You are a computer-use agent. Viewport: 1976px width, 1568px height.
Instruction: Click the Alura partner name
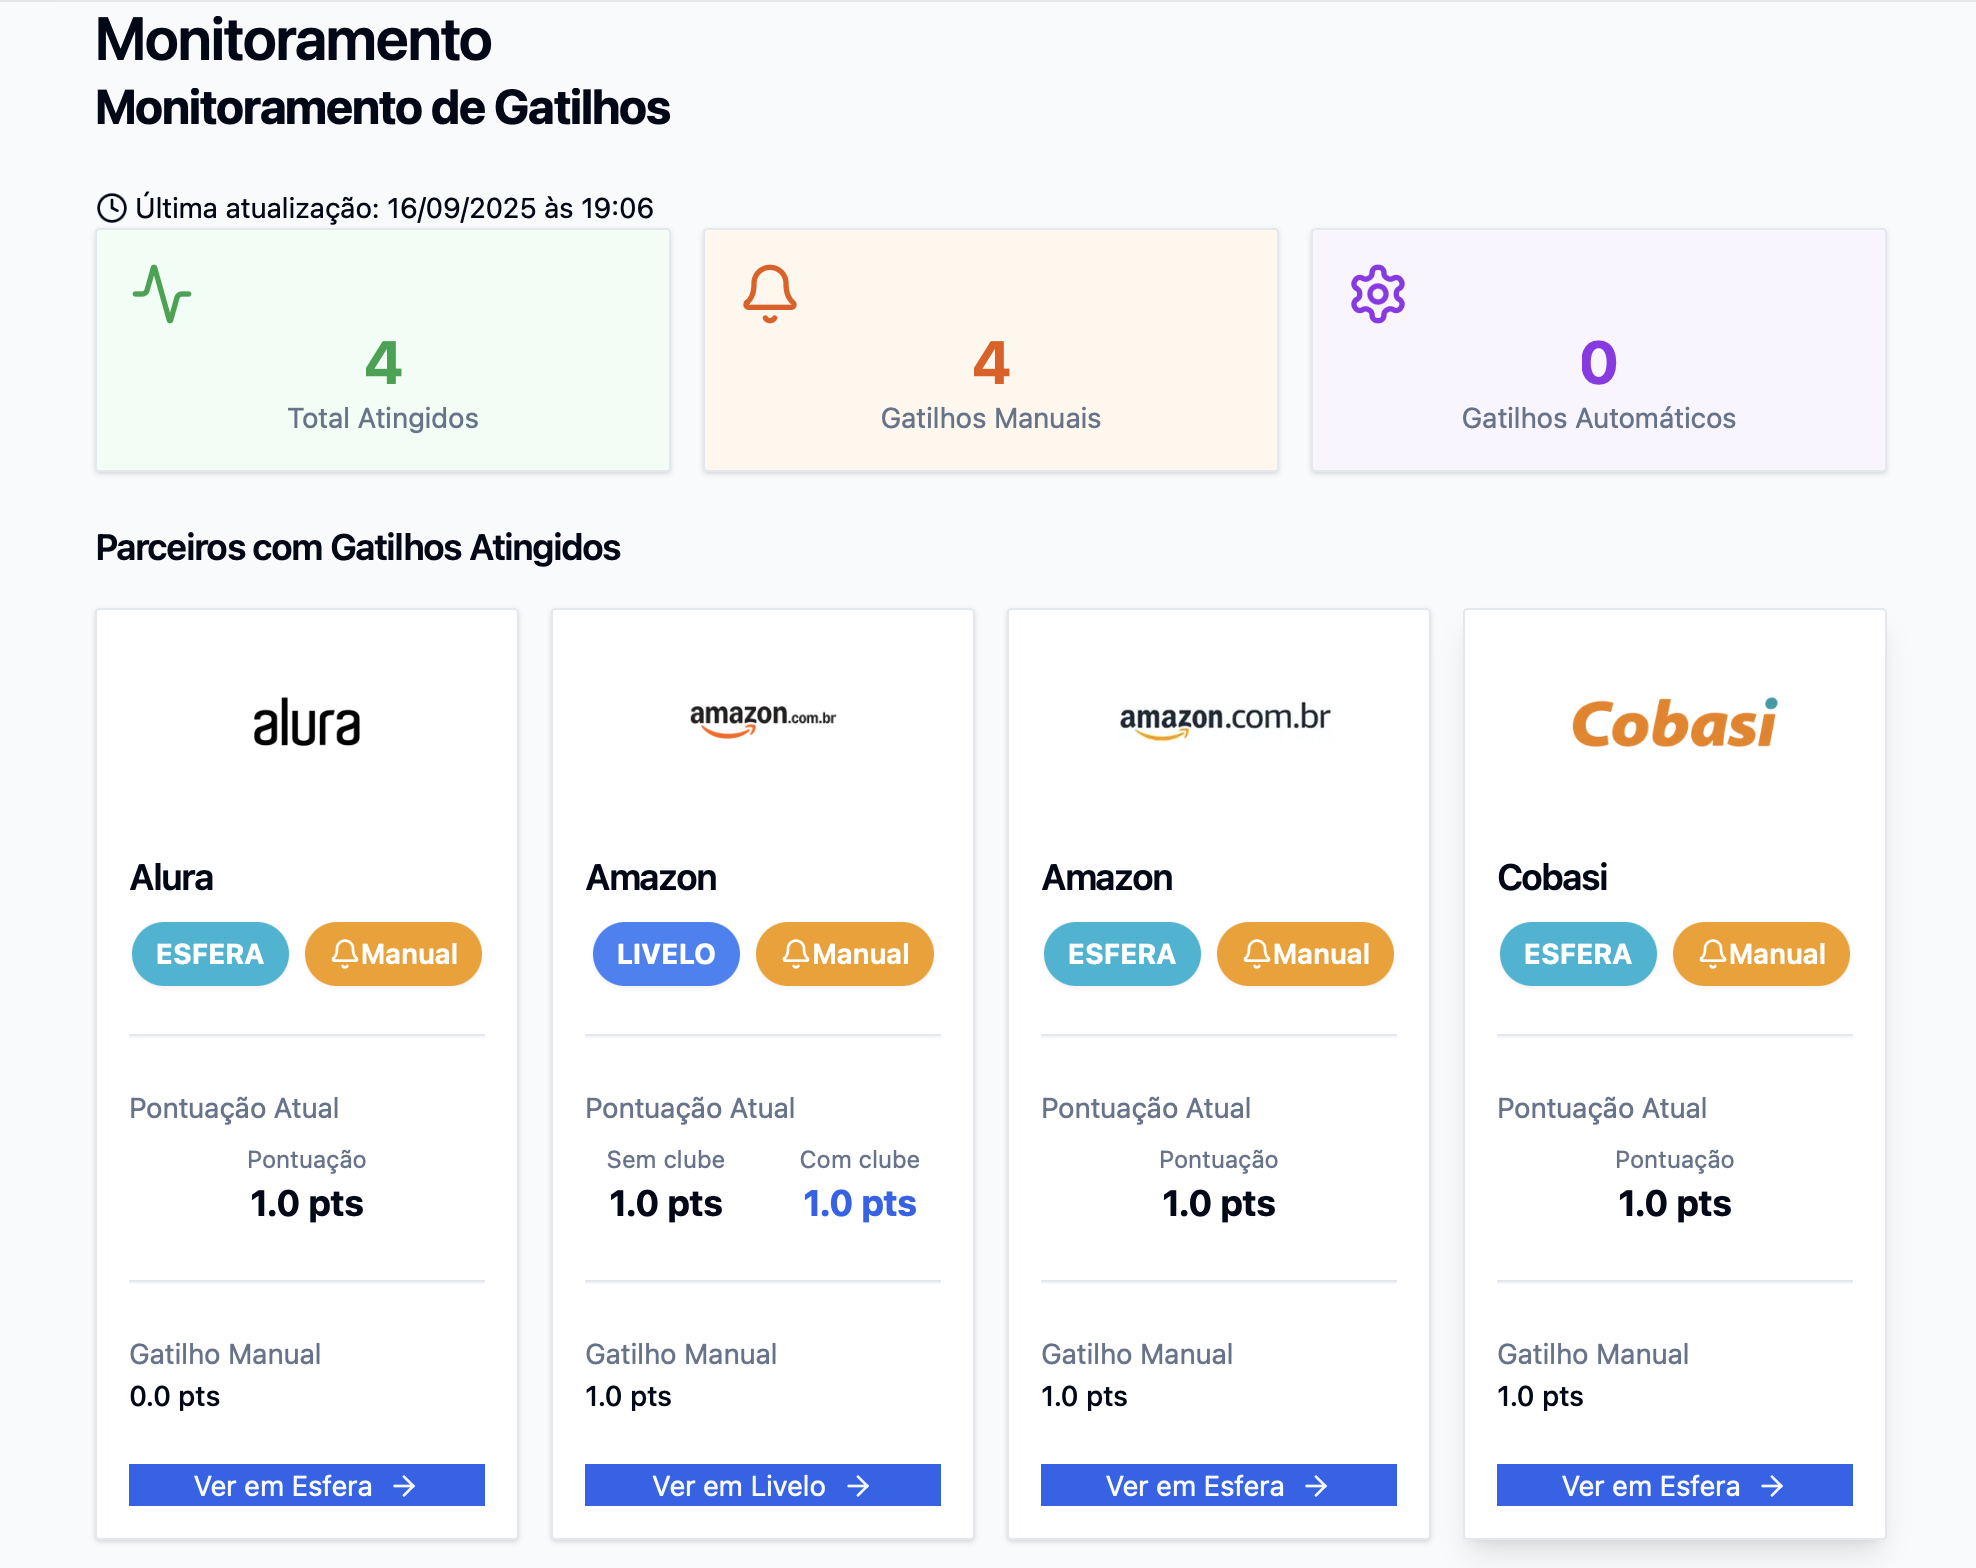(172, 877)
